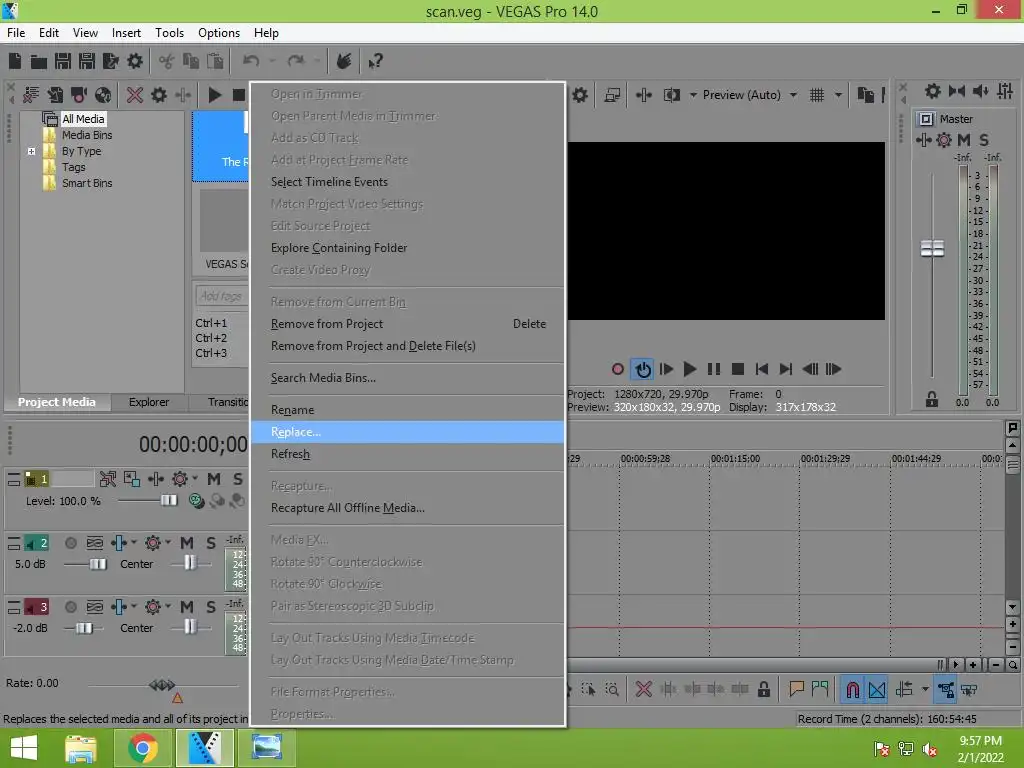The height and width of the screenshot is (768, 1024).
Task: Click Extract Audio from CD icon
Action: coord(103,95)
